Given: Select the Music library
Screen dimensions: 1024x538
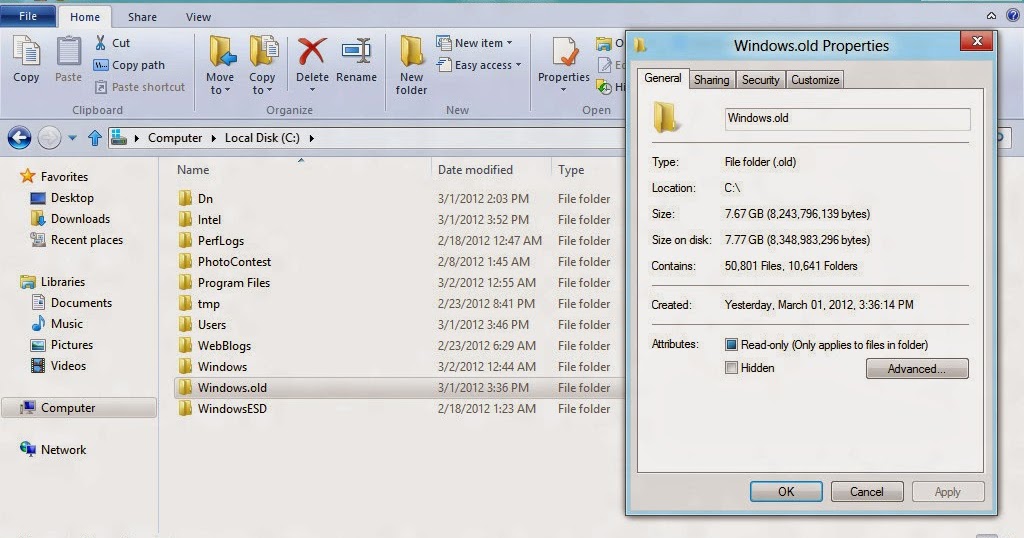Looking at the screenshot, I should point(57,323).
